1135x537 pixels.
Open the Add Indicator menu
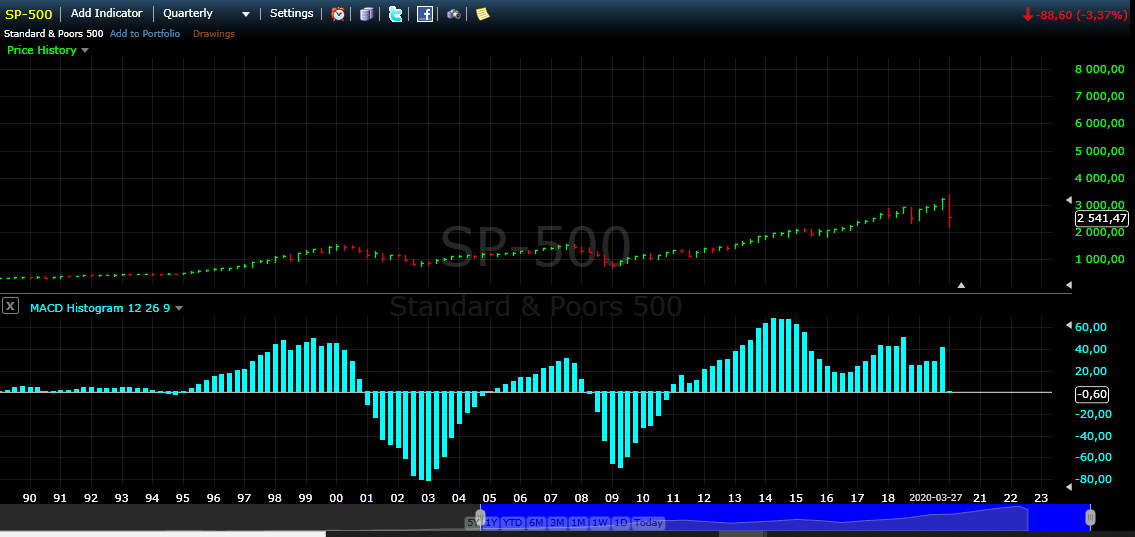(106, 14)
